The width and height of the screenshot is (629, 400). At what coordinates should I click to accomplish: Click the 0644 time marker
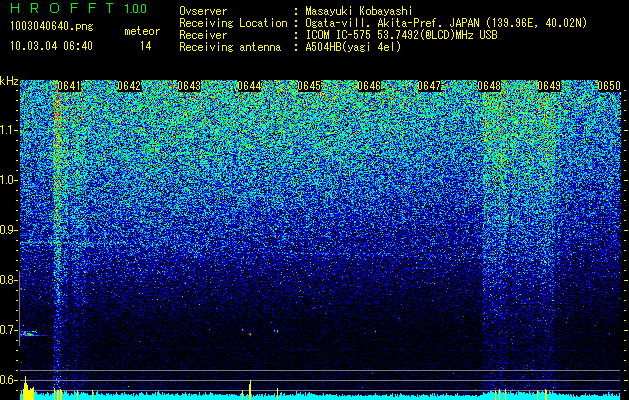[x=249, y=86]
